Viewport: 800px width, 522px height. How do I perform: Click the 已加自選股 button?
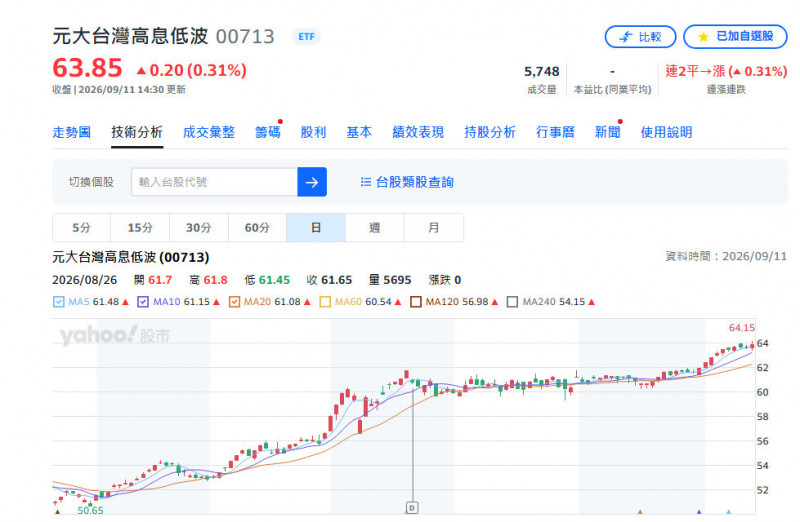coord(735,37)
